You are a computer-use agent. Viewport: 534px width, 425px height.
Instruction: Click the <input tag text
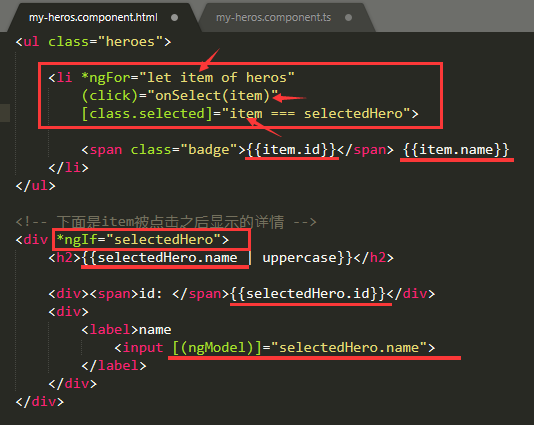click(x=139, y=348)
